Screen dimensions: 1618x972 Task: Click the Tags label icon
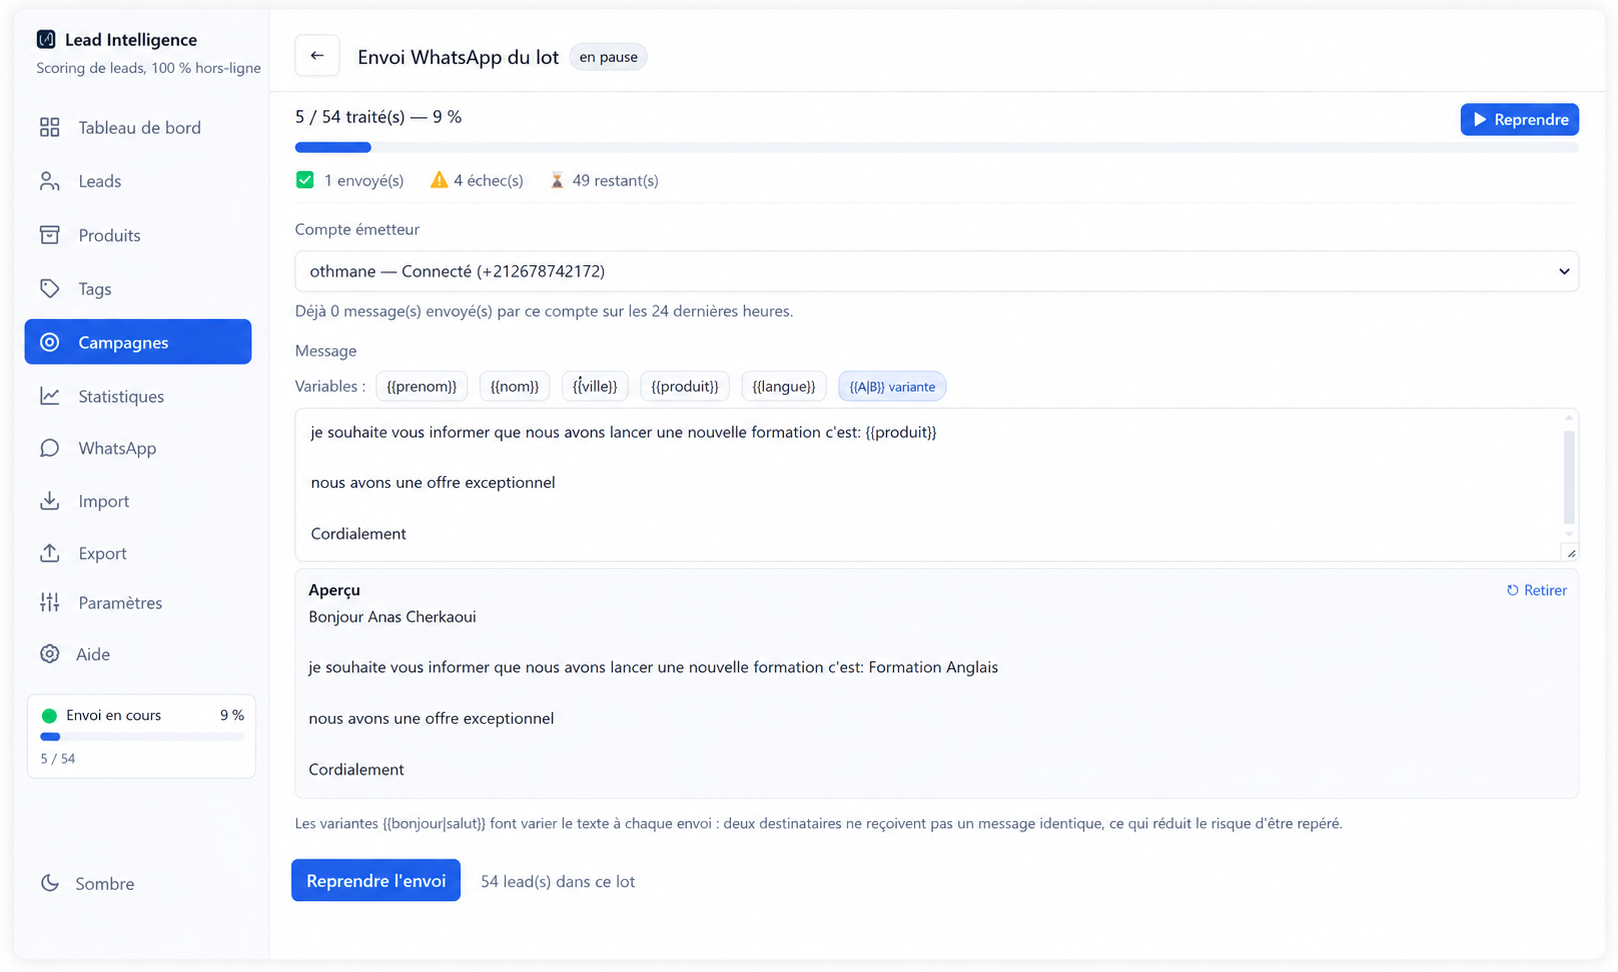click(49, 289)
